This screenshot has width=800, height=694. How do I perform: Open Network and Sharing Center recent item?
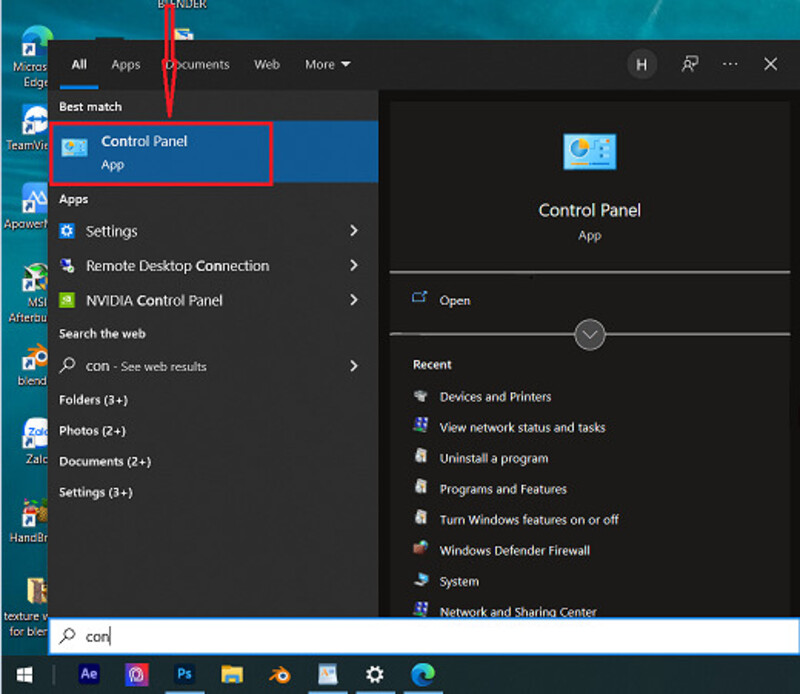tap(518, 611)
